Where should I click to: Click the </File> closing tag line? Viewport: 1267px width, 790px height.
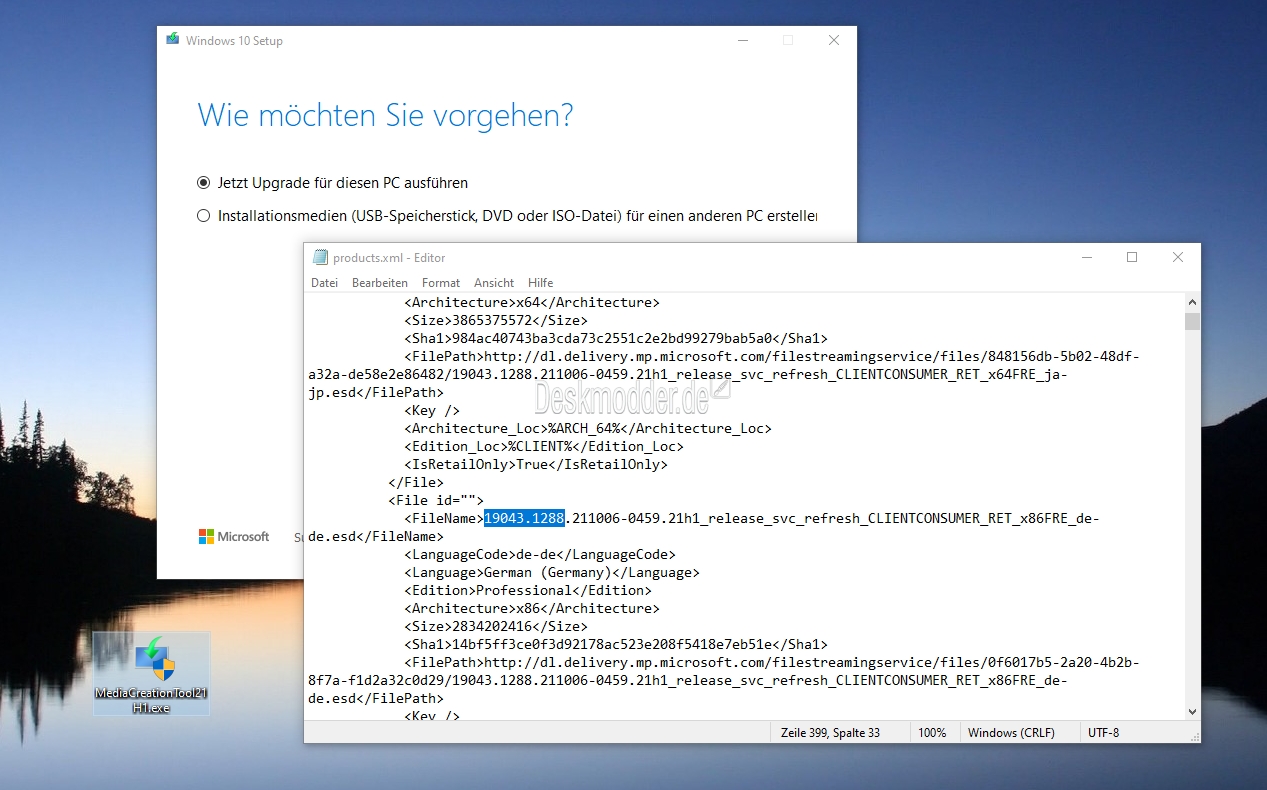pos(416,482)
